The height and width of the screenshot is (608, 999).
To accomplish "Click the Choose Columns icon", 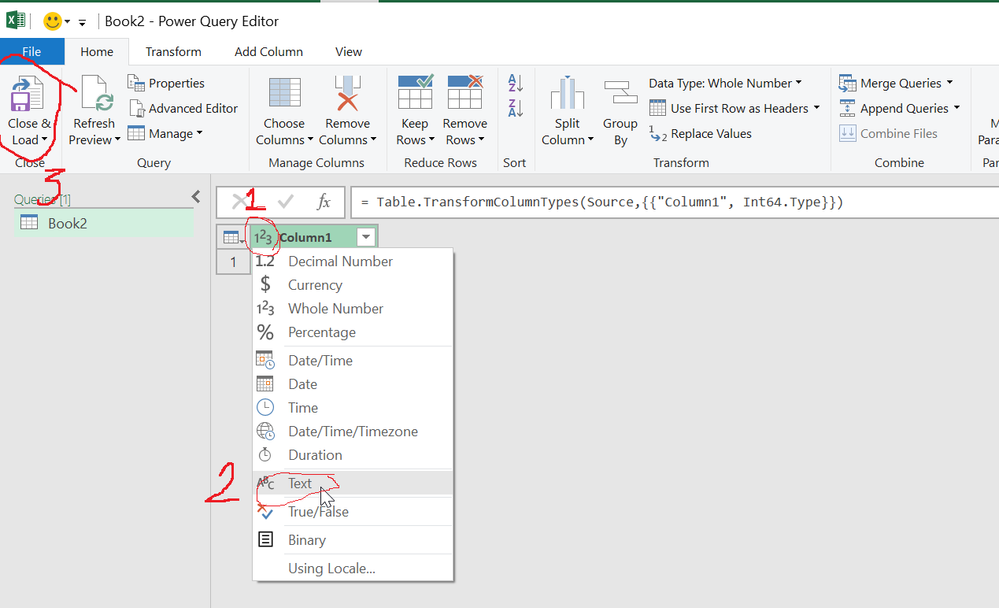I will [285, 93].
